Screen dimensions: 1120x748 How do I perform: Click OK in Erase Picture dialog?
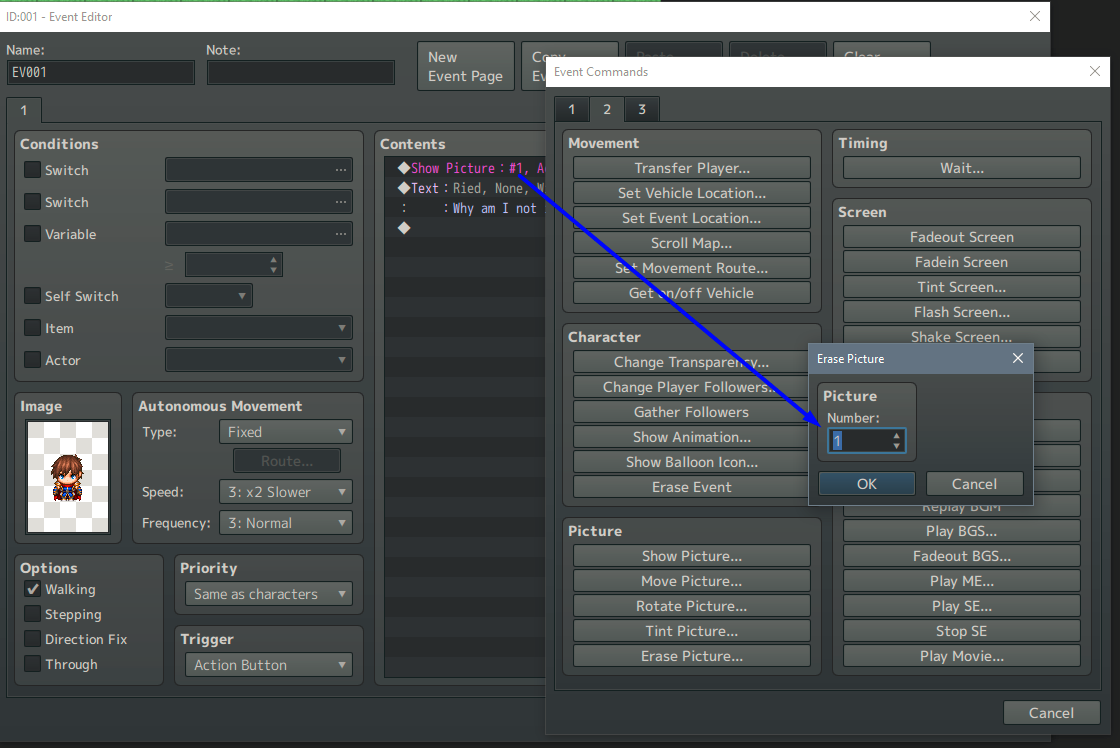coord(866,484)
